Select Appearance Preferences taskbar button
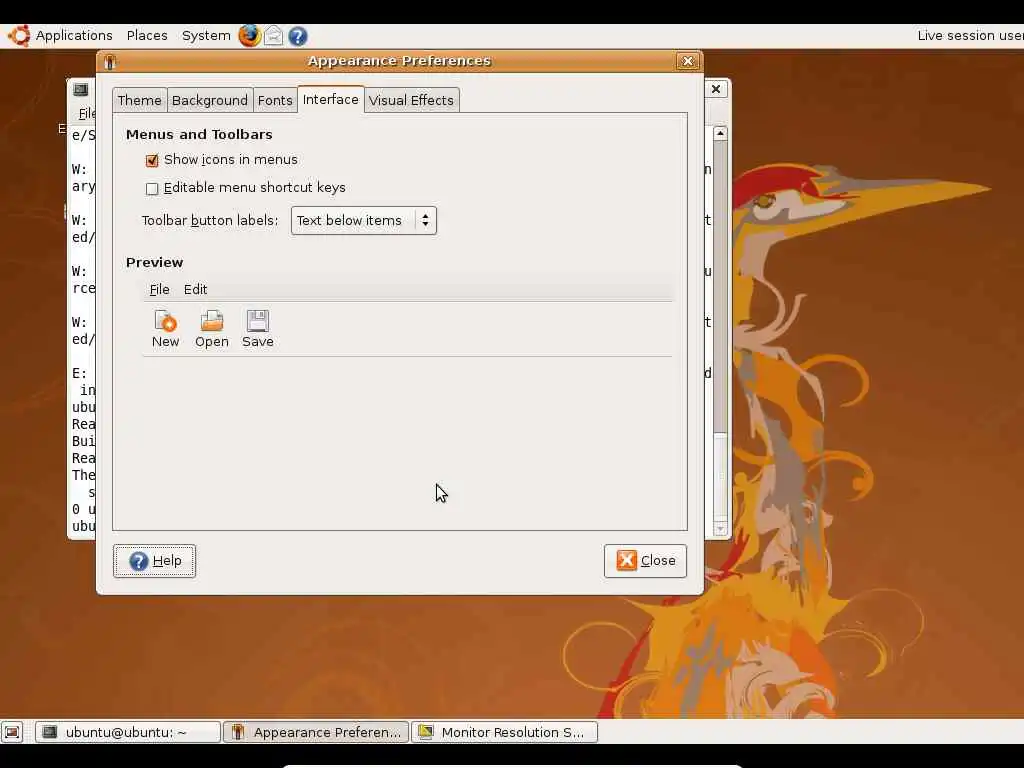This screenshot has height=768, width=1024. 316,732
